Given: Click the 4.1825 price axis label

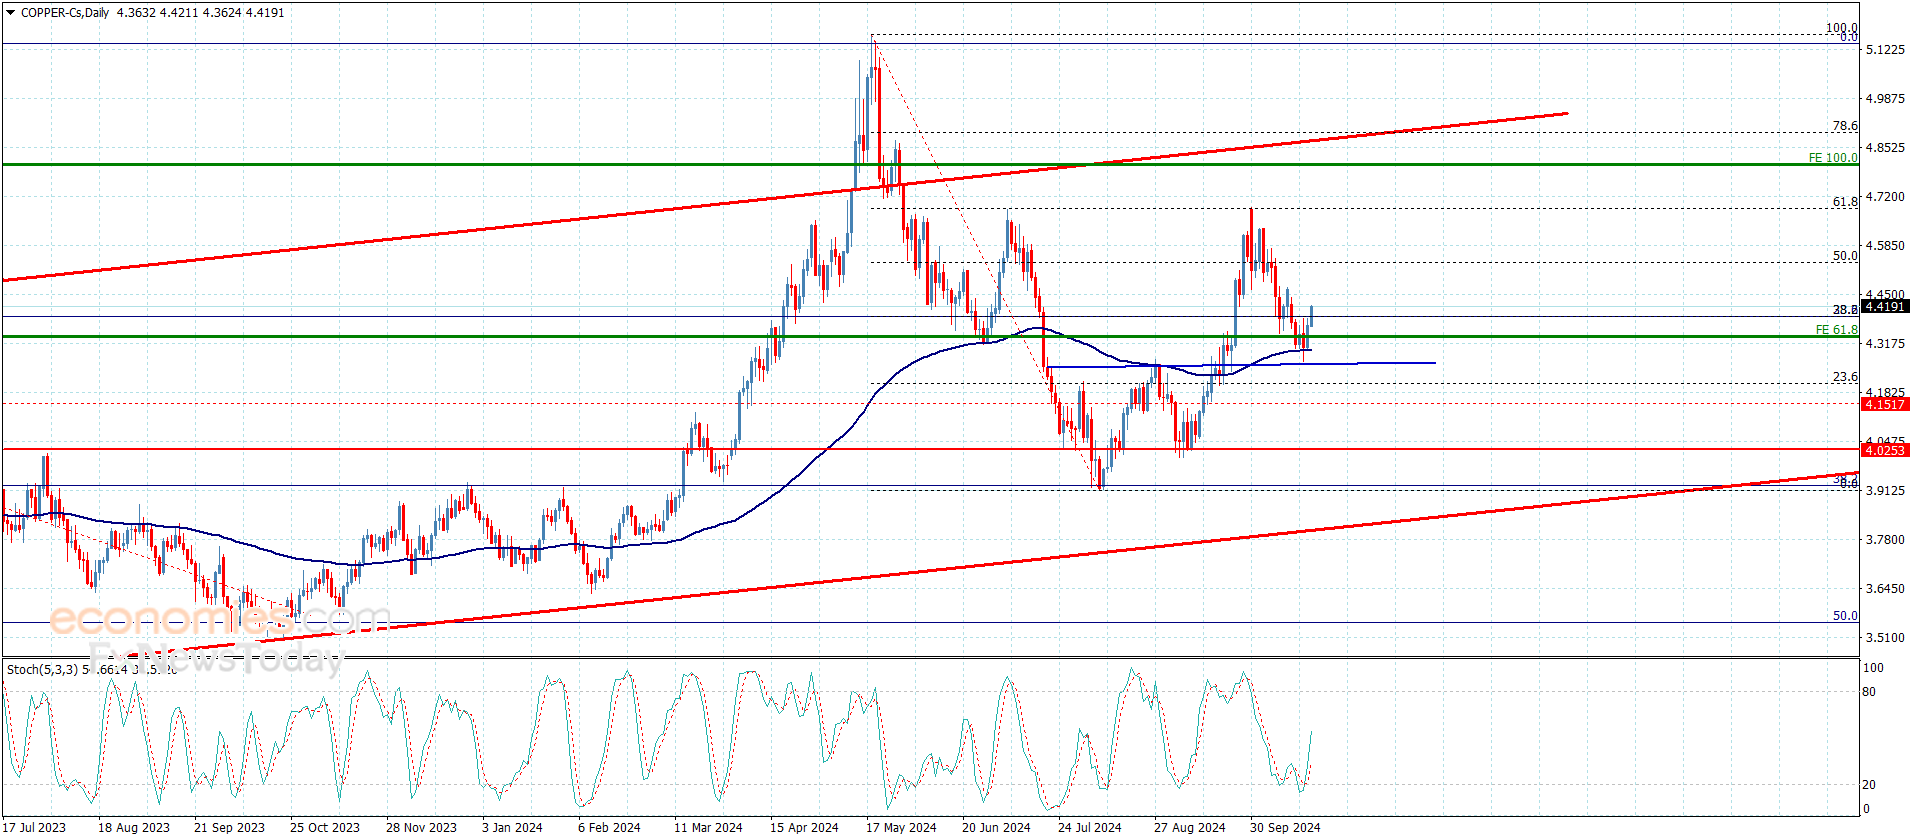Looking at the screenshot, I should pyautogui.click(x=1884, y=393).
